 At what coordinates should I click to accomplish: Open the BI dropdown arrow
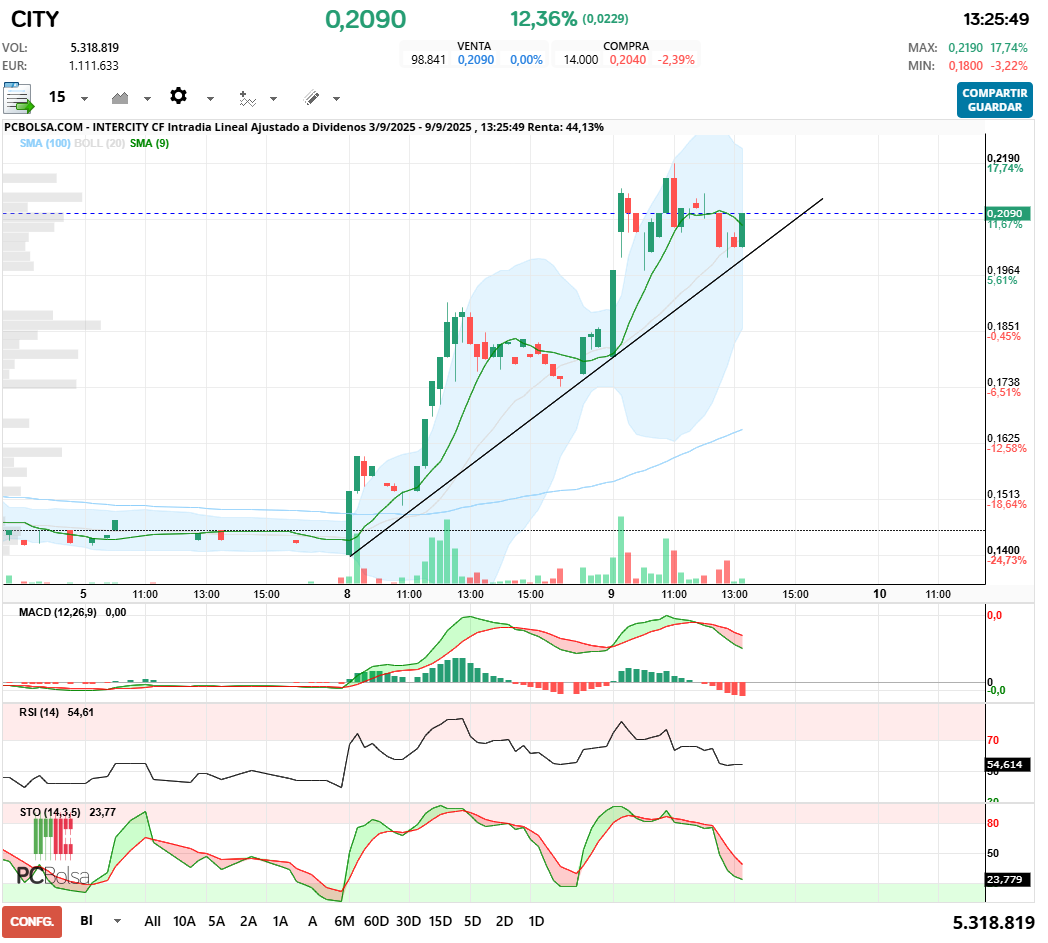coord(118,921)
